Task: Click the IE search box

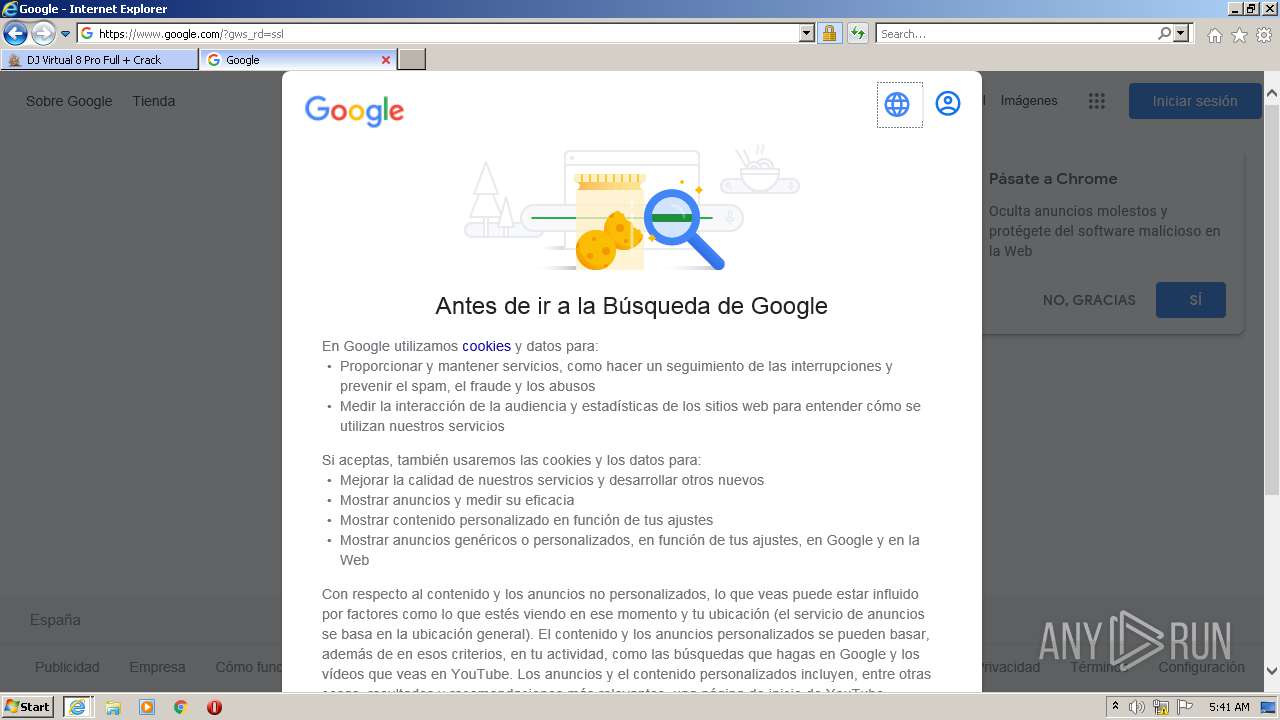Action: click(x=1016, y=33)
